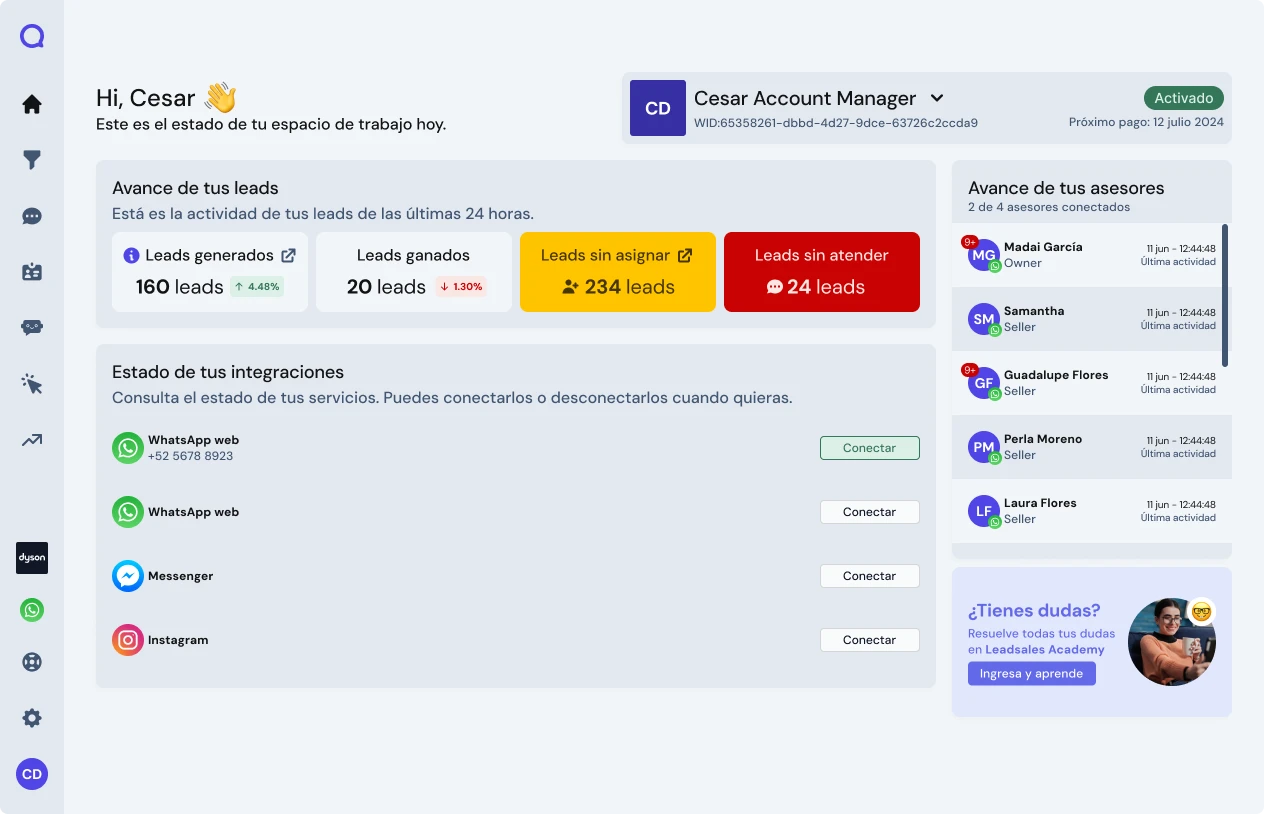The image size is (1264, 814).
Task: Connect WhatsApp web +52 5678 8923
Action: coord(869,448)
